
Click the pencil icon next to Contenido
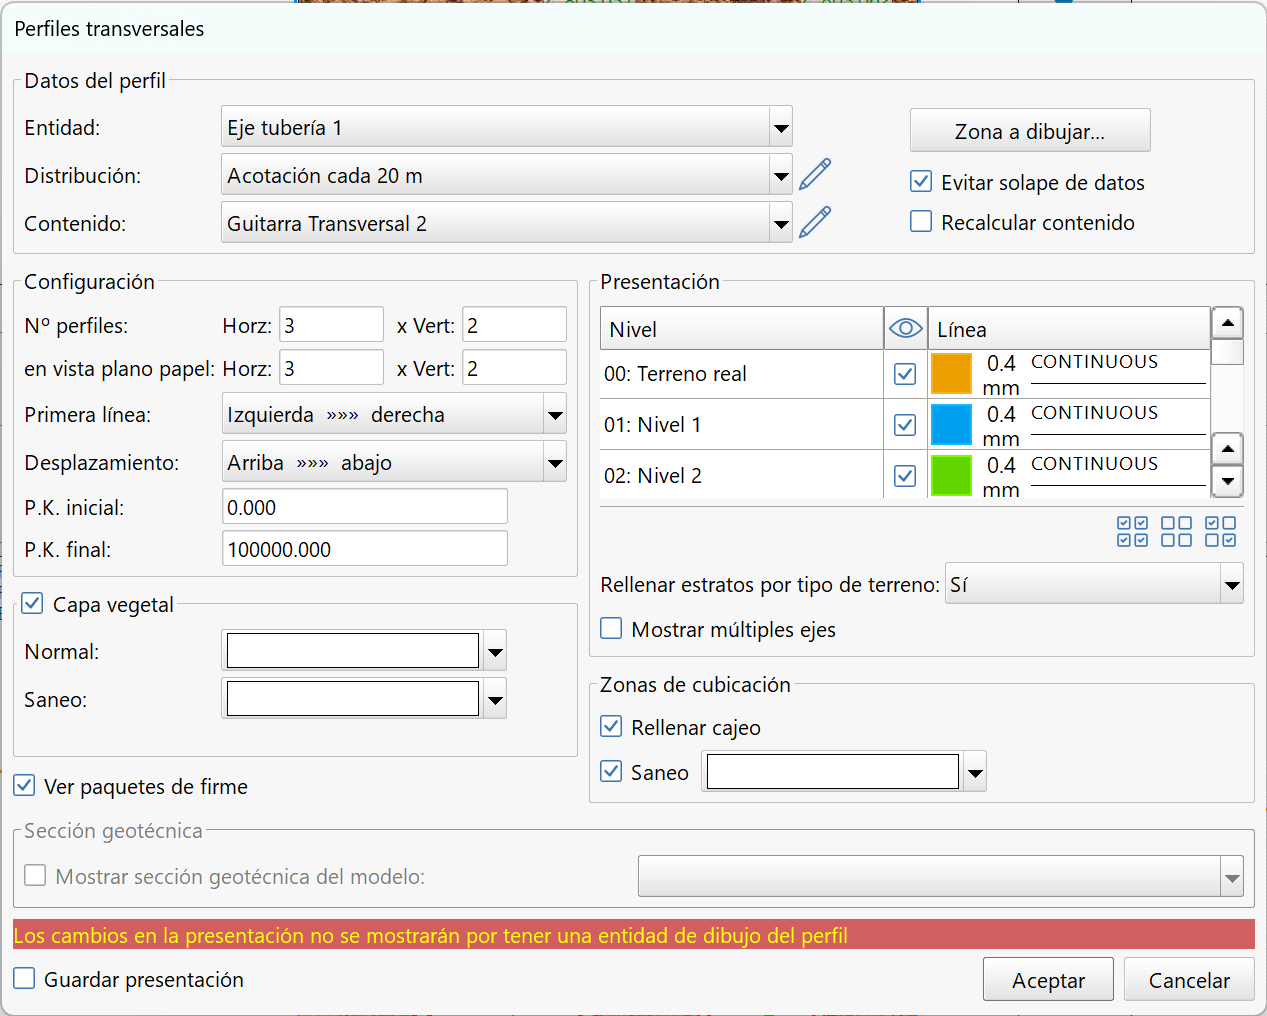(x=815, y=222)
